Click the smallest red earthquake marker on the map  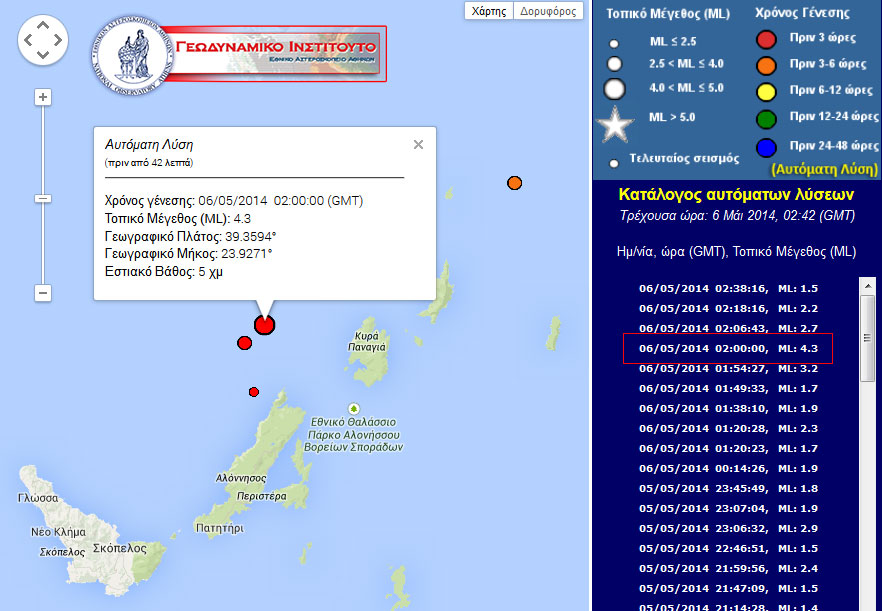(x=254, y=391)
